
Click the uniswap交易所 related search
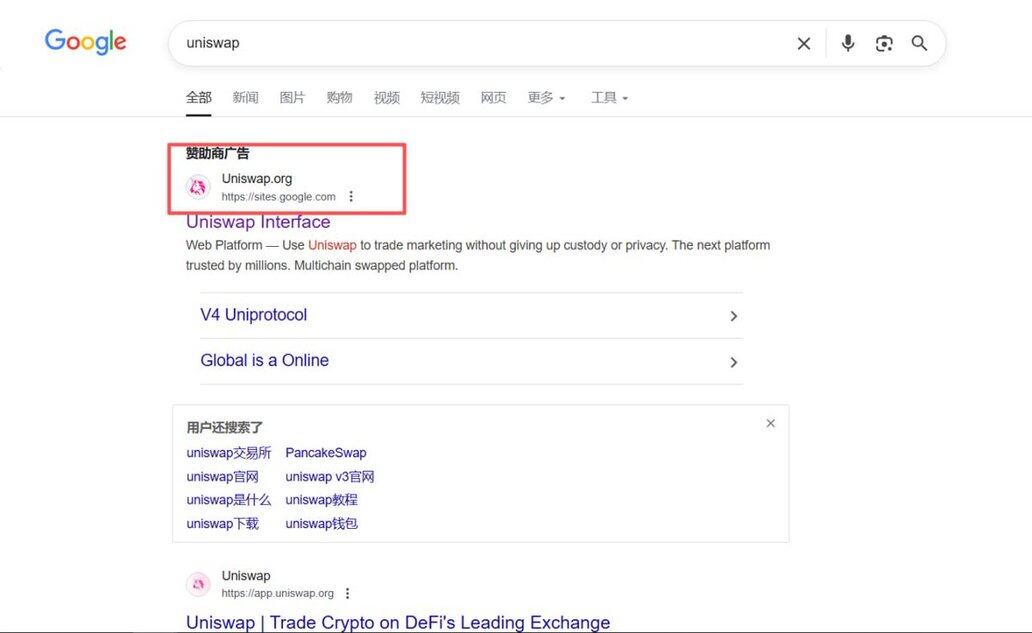click(228, 453)
